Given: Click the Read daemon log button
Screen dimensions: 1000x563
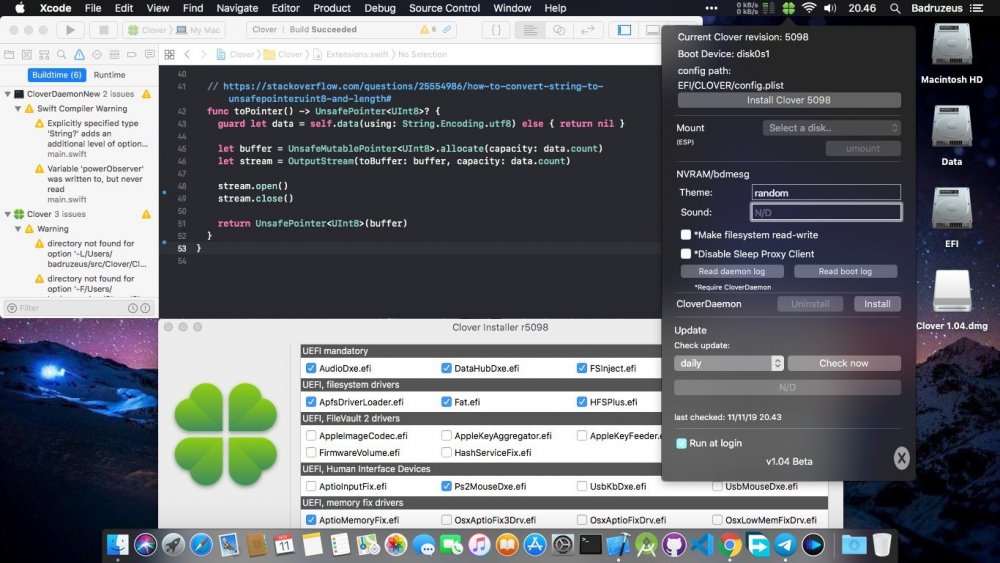Looking at the screenshot, I should [x=732, y=271].
